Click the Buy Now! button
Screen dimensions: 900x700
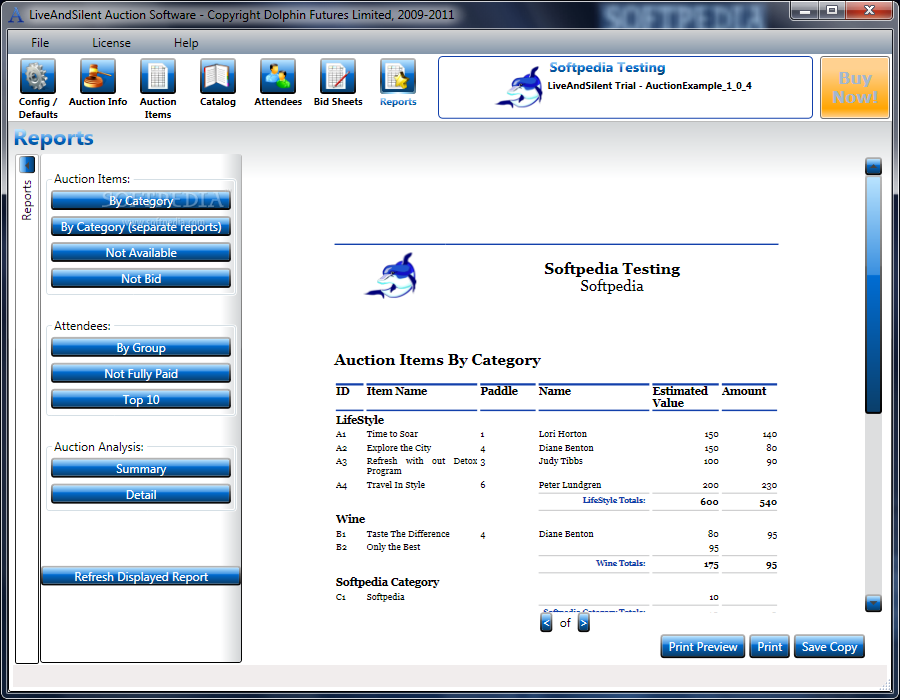pyautogui.click(x=855, y=87)
